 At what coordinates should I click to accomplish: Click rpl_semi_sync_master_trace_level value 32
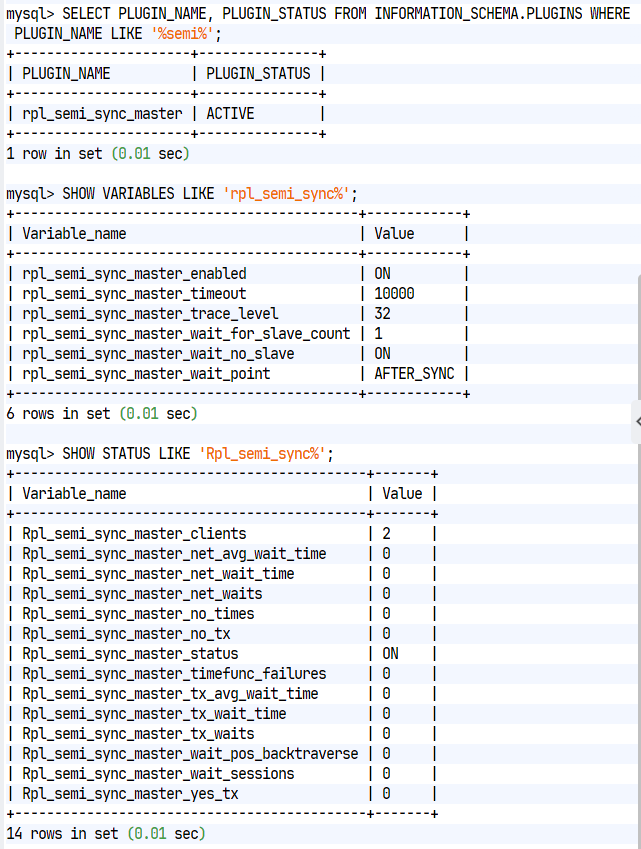[382, 314]
